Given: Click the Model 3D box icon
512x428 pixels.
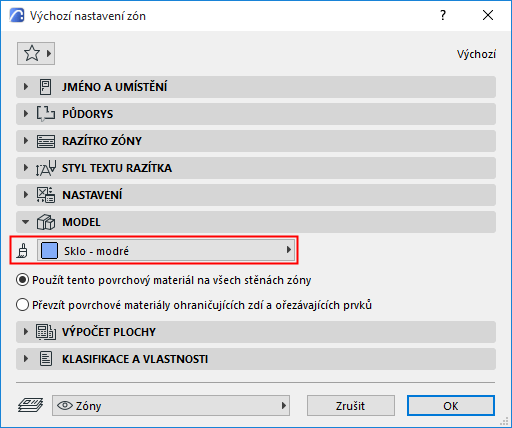Looking at the screenshot, I should click(x=46, y=222).
